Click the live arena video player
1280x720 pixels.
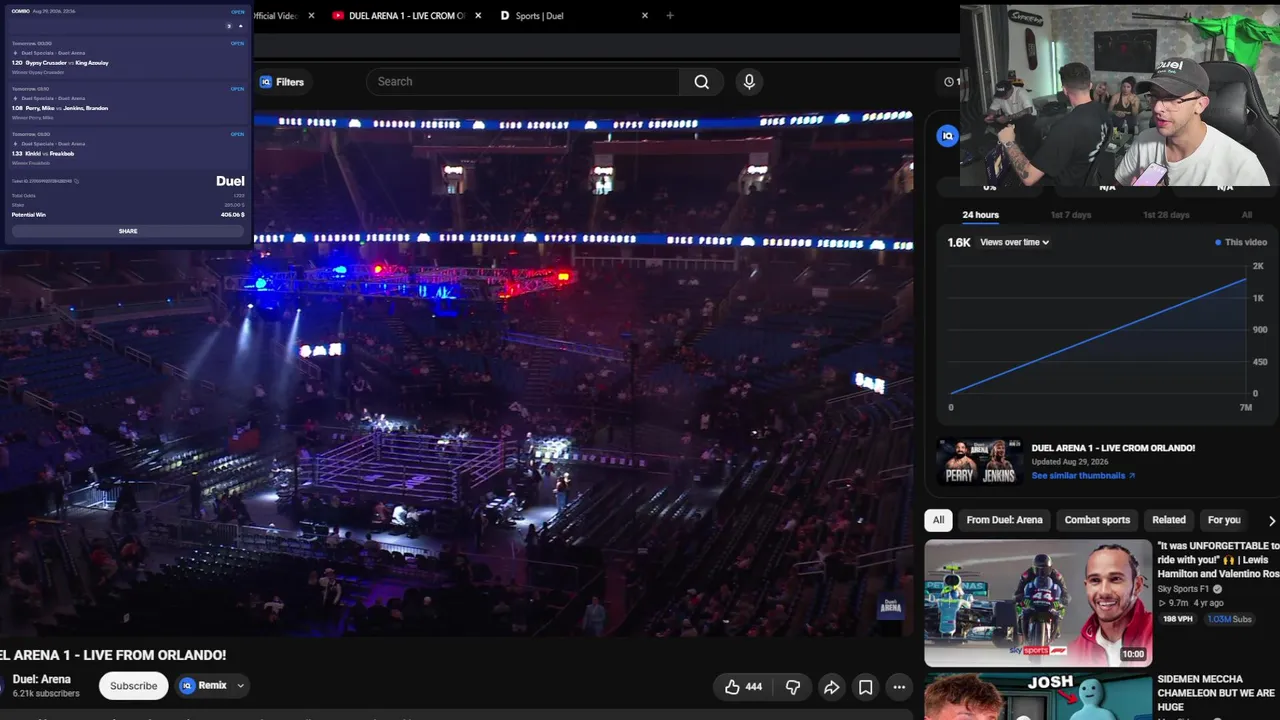456,373
